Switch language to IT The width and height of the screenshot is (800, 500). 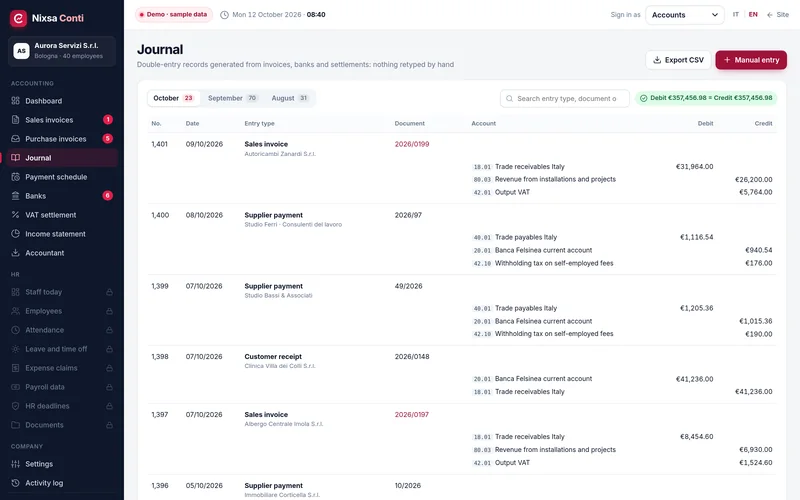coord(736,15)
